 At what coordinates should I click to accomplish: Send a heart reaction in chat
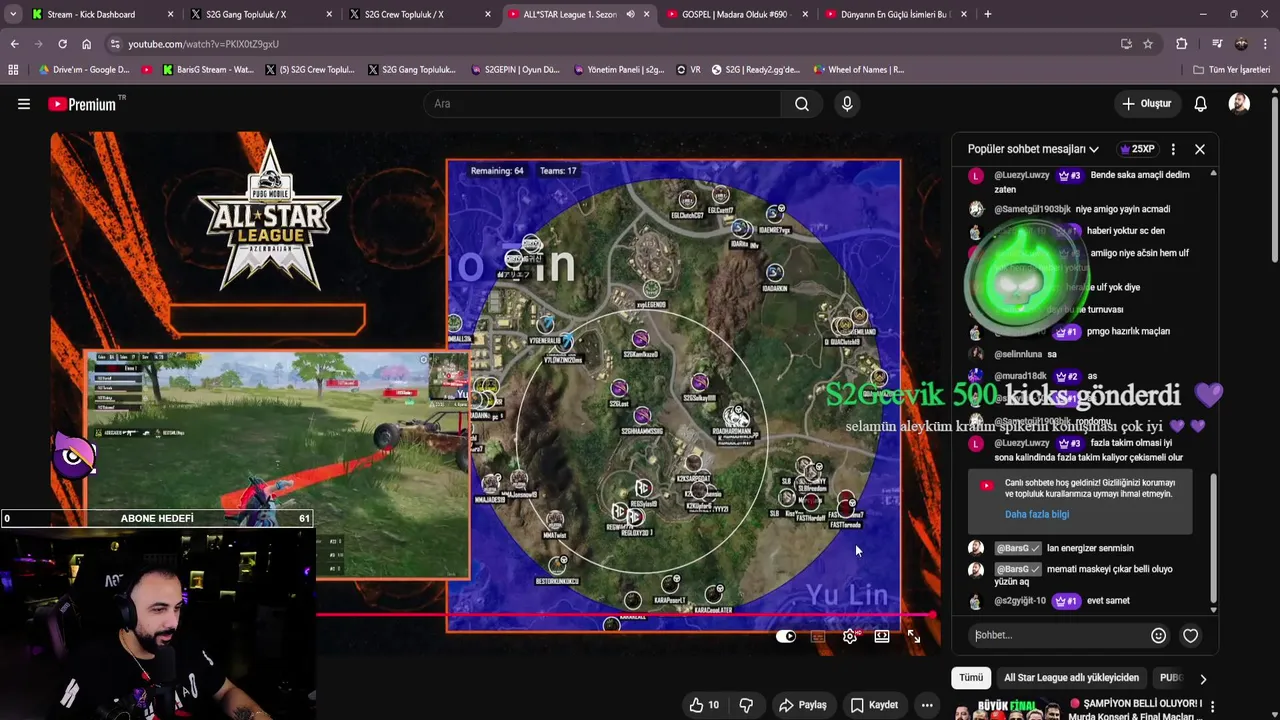[1190, 635]
